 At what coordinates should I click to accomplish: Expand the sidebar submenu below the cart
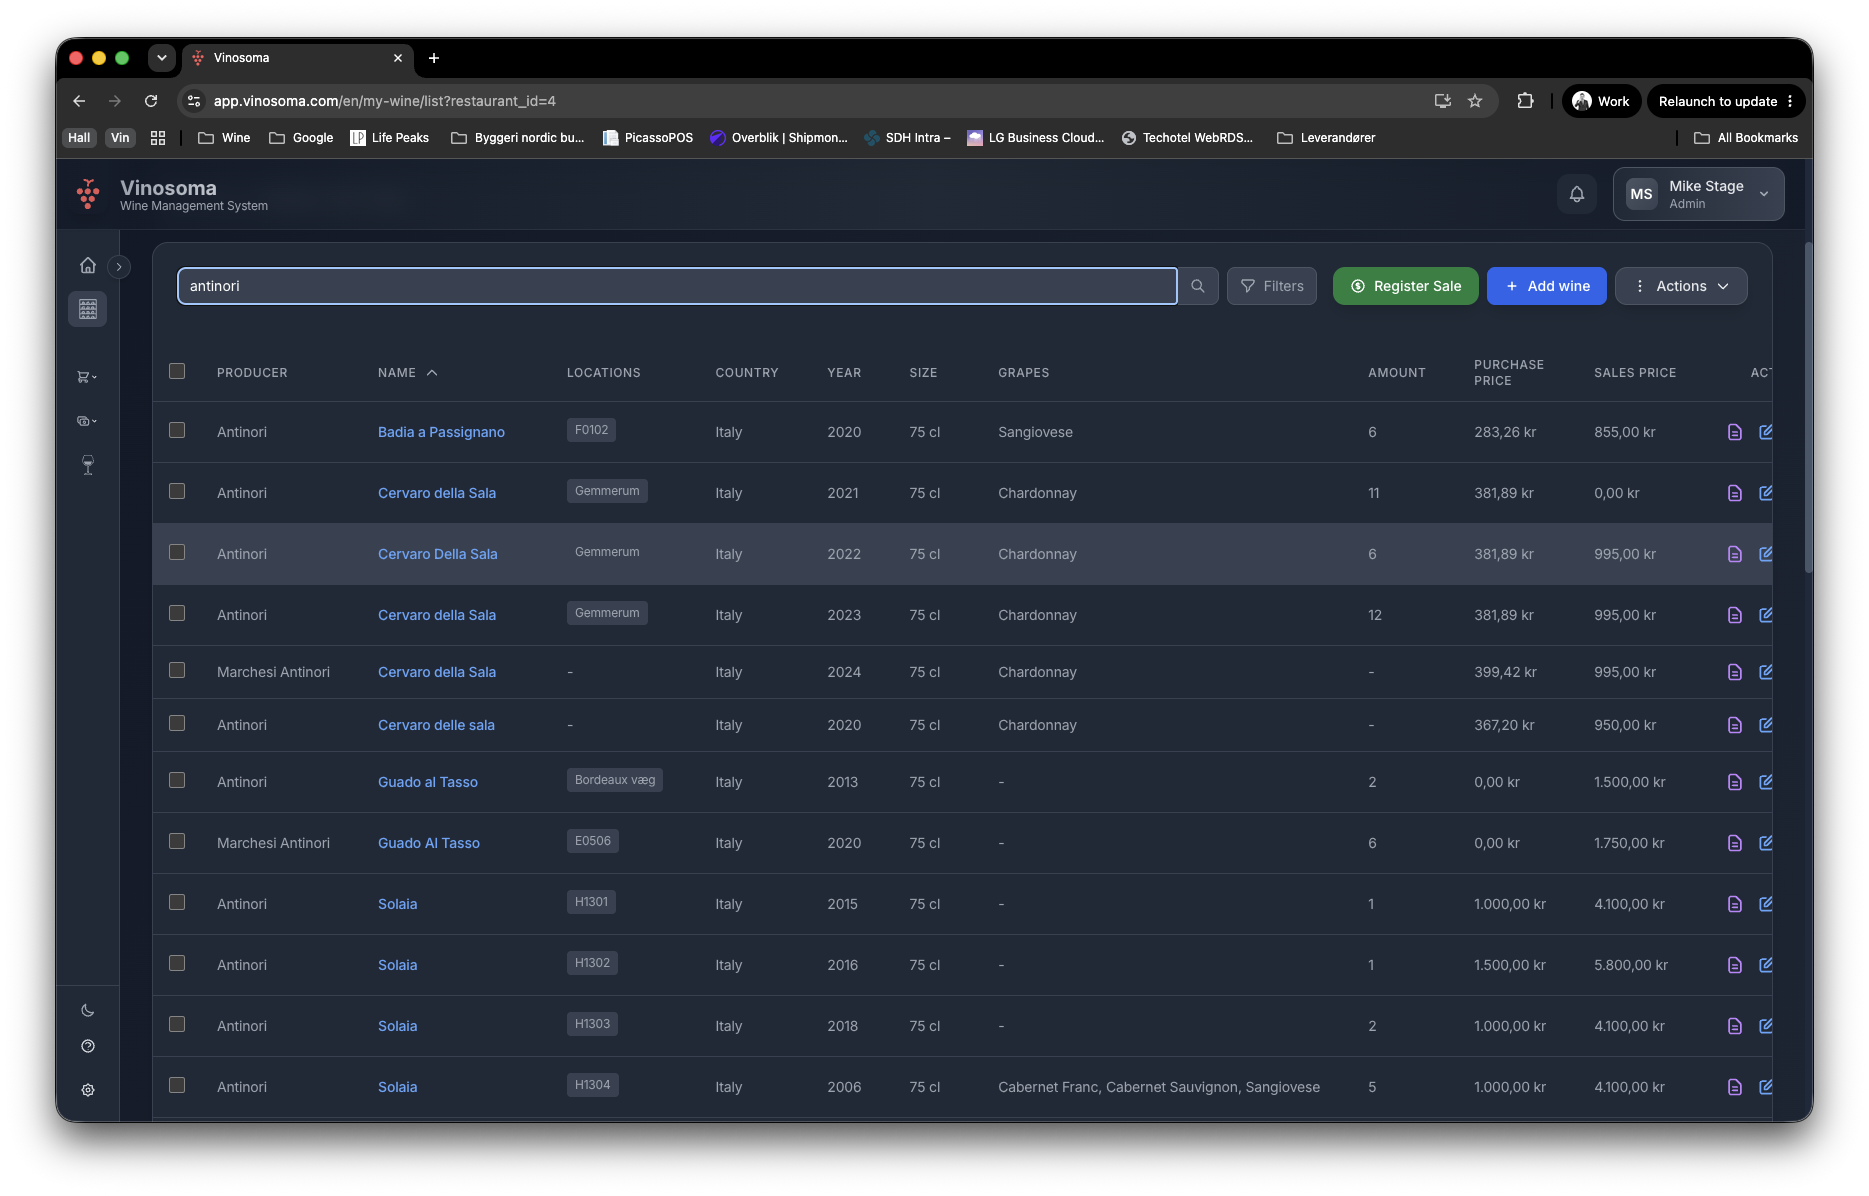tap(88, 421)
